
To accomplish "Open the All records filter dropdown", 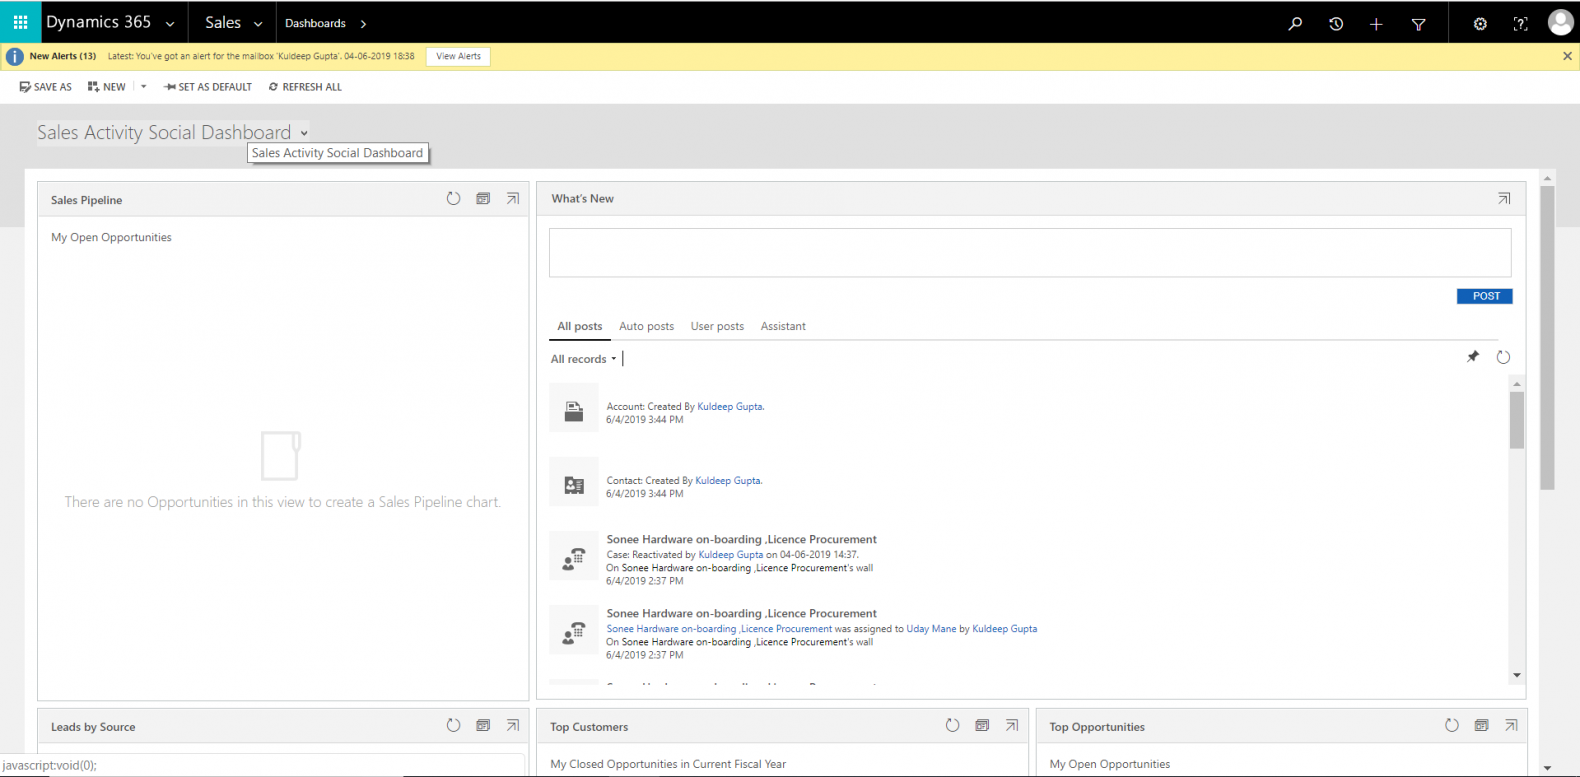I will point(584,359).
